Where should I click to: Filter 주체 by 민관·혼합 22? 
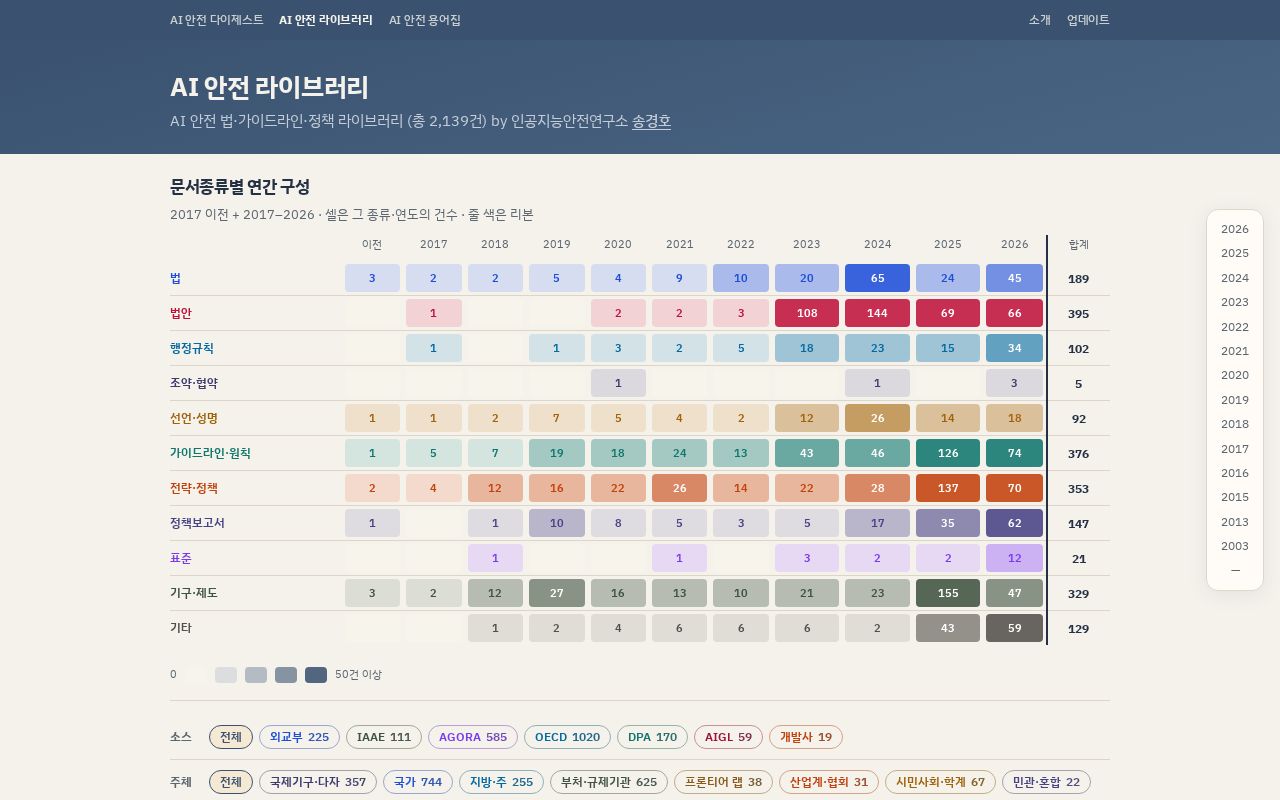click(1046, 782)
